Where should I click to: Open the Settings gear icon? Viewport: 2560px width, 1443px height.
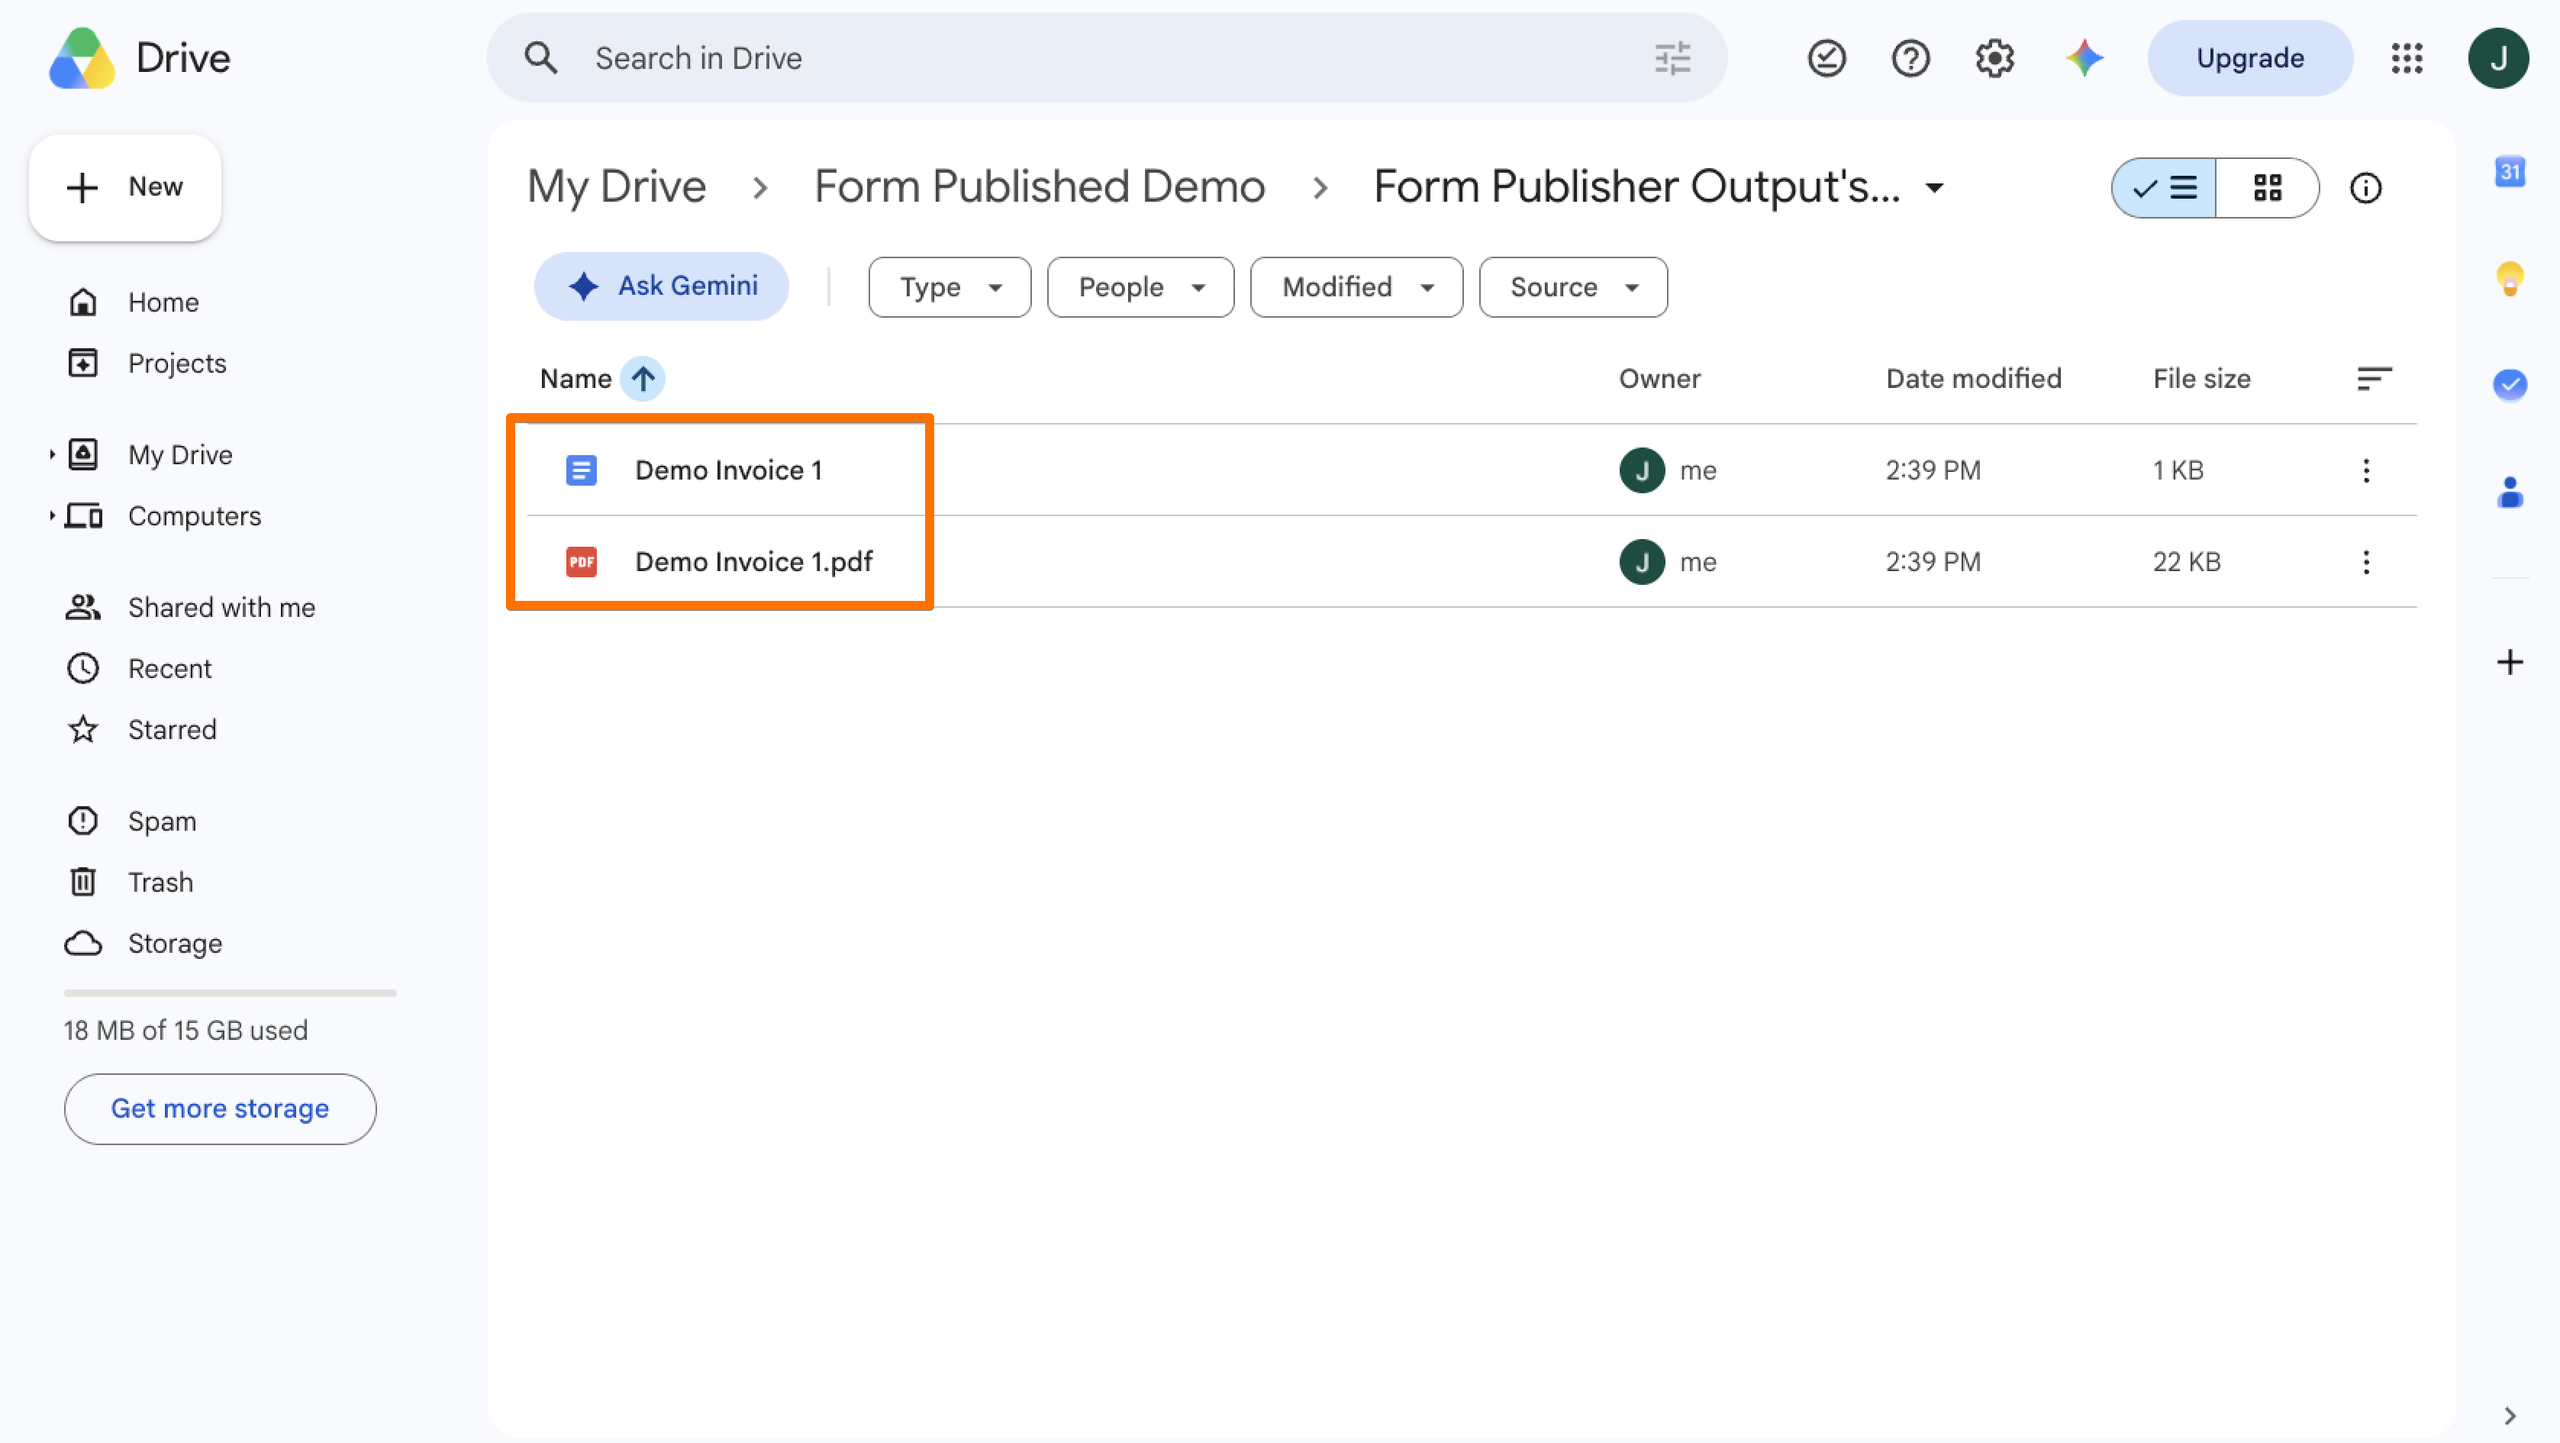click(1994, 58)
